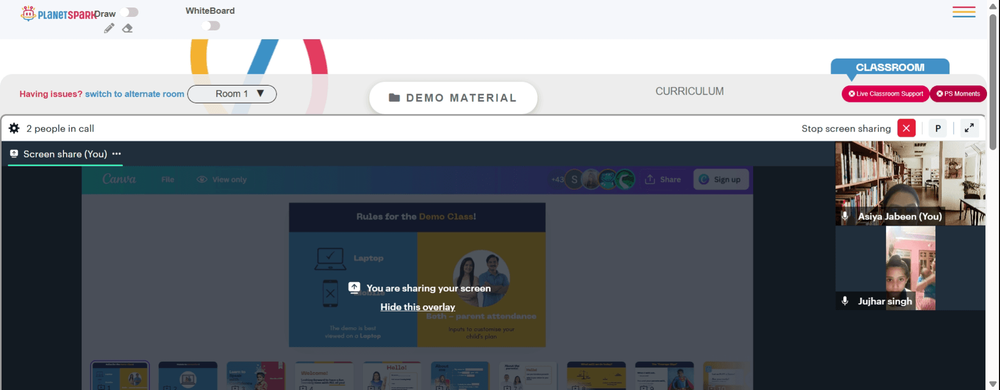Click Asiya Jabeen microphone icon
The width and height of the screenshot is (1000, 390).
845,216
